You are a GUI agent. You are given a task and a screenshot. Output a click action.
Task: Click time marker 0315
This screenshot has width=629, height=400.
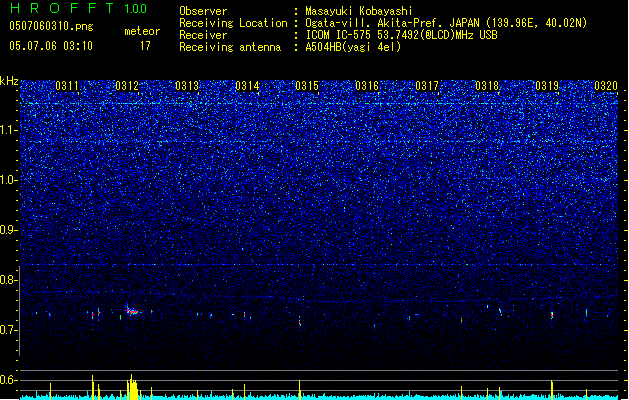(x=307, y=86)
